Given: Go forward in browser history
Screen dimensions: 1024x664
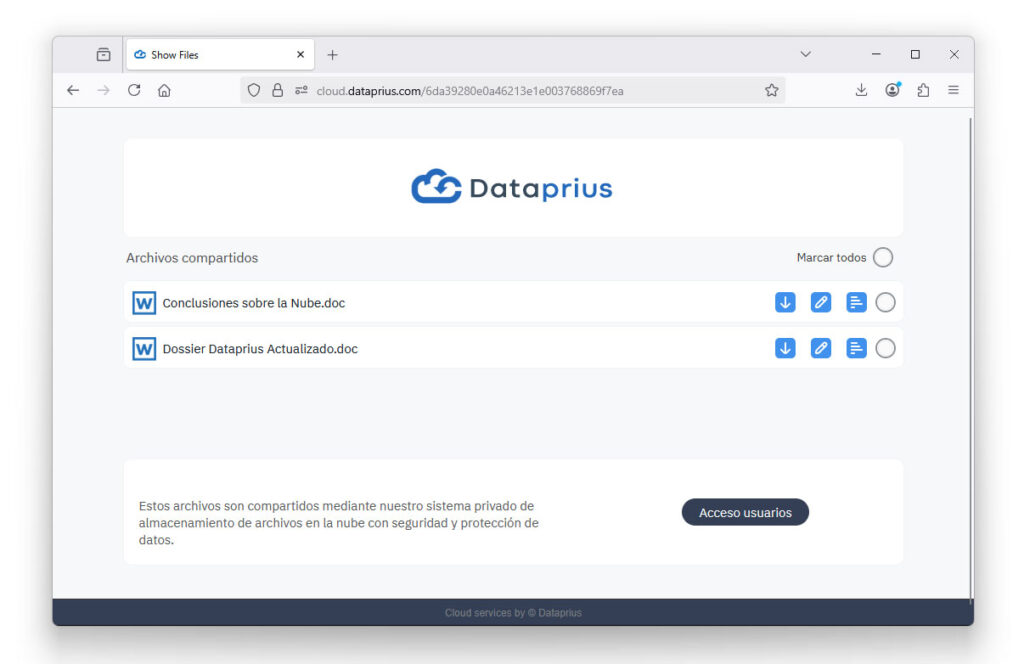Looking at the screenshot, I should tap(104, 91).
